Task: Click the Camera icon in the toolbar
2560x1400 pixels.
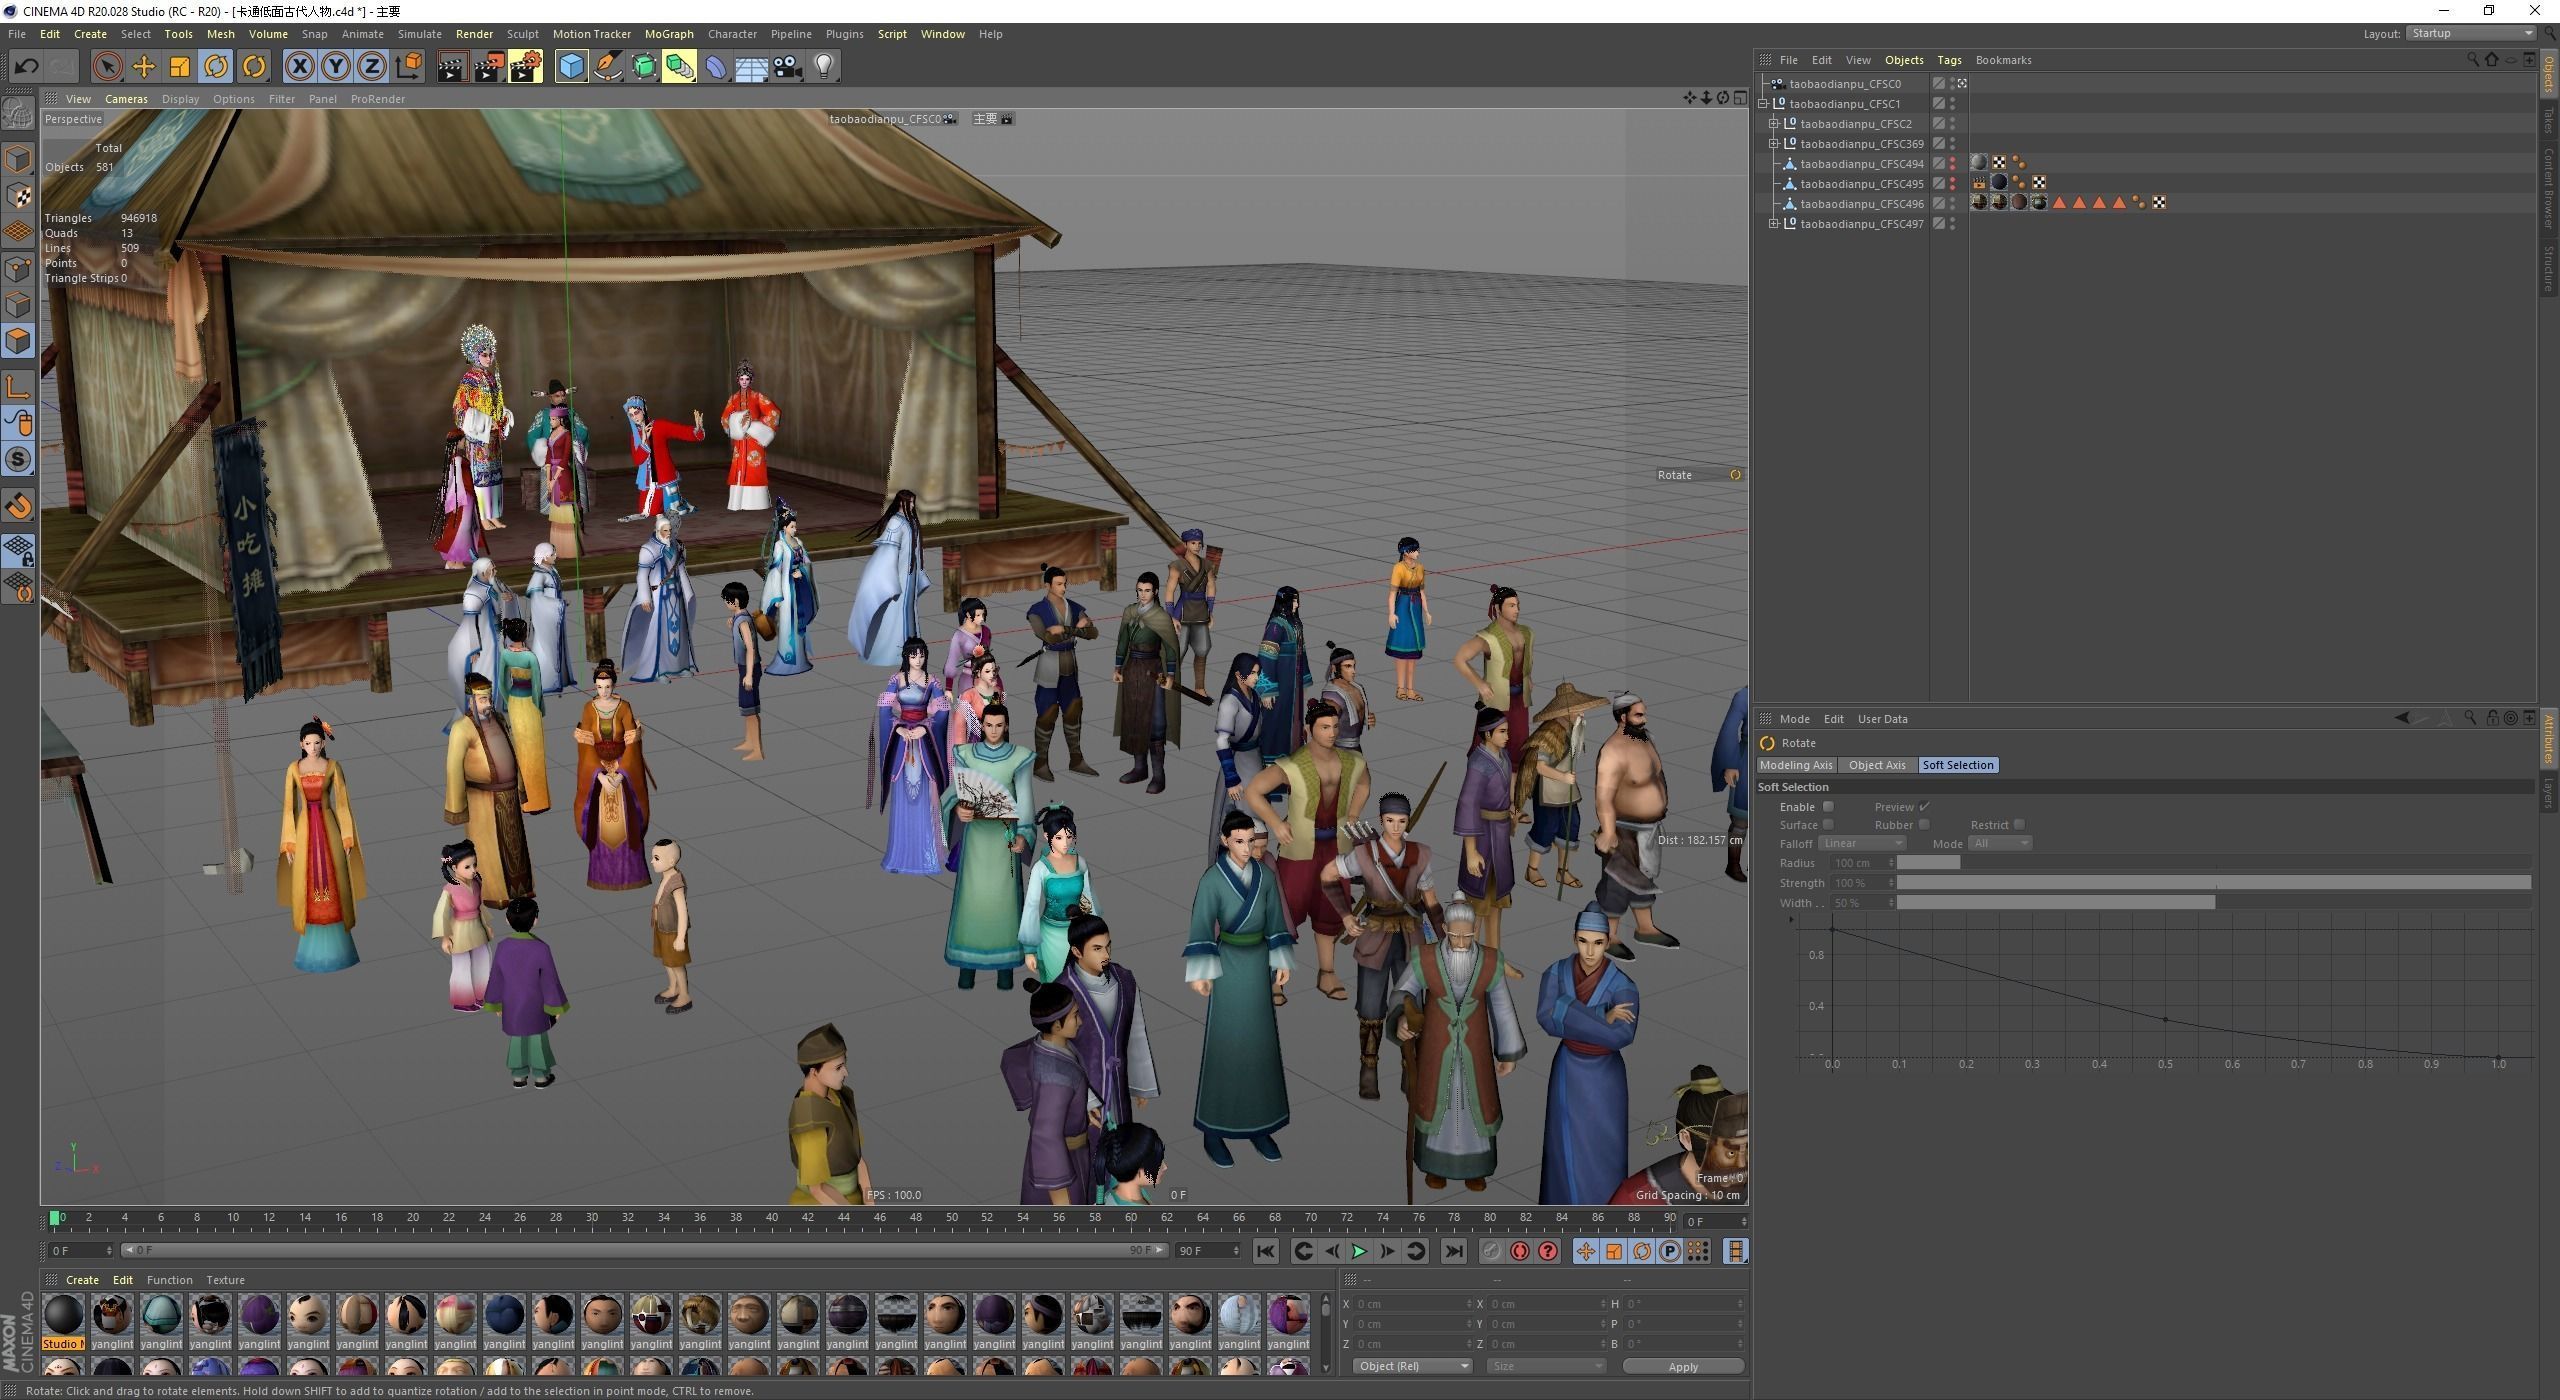Action: pos(786,66)
